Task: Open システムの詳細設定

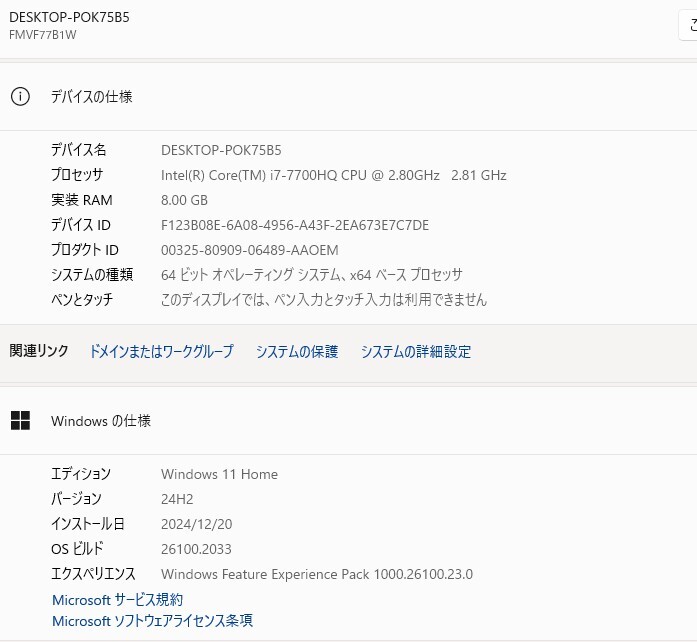Action: 416,351
